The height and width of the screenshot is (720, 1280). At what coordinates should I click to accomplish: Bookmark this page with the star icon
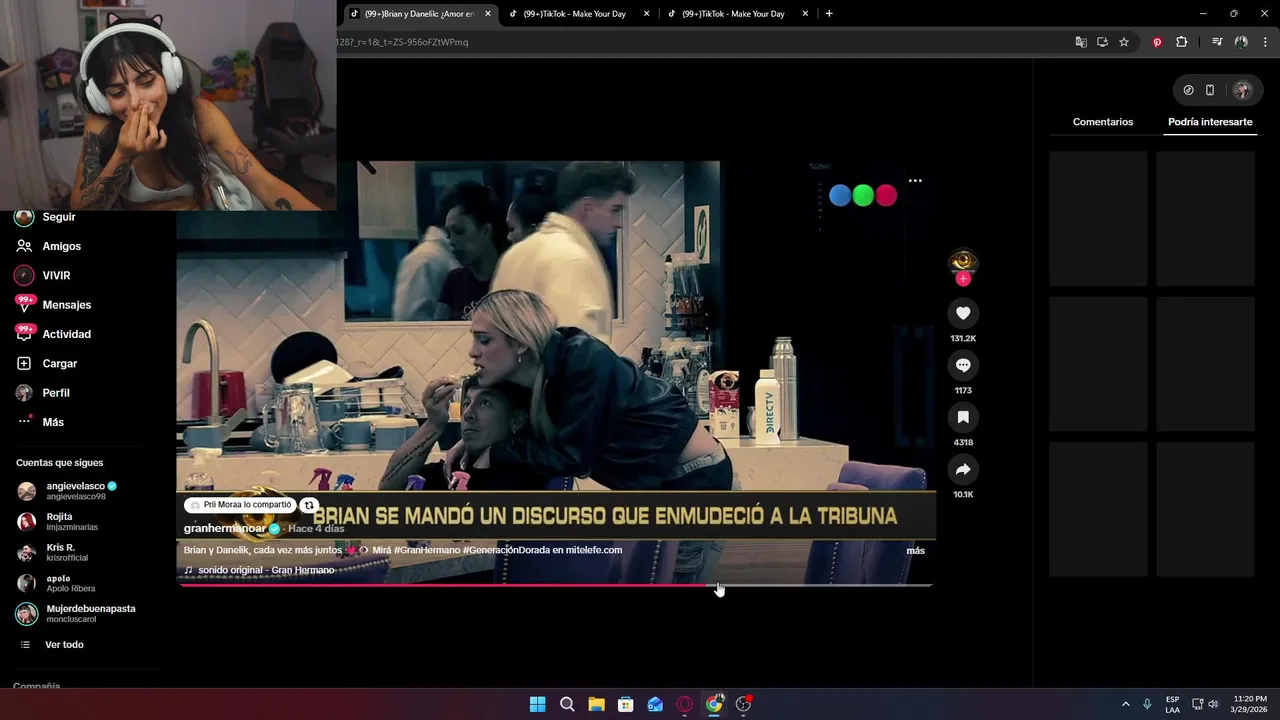point(1124,42)
